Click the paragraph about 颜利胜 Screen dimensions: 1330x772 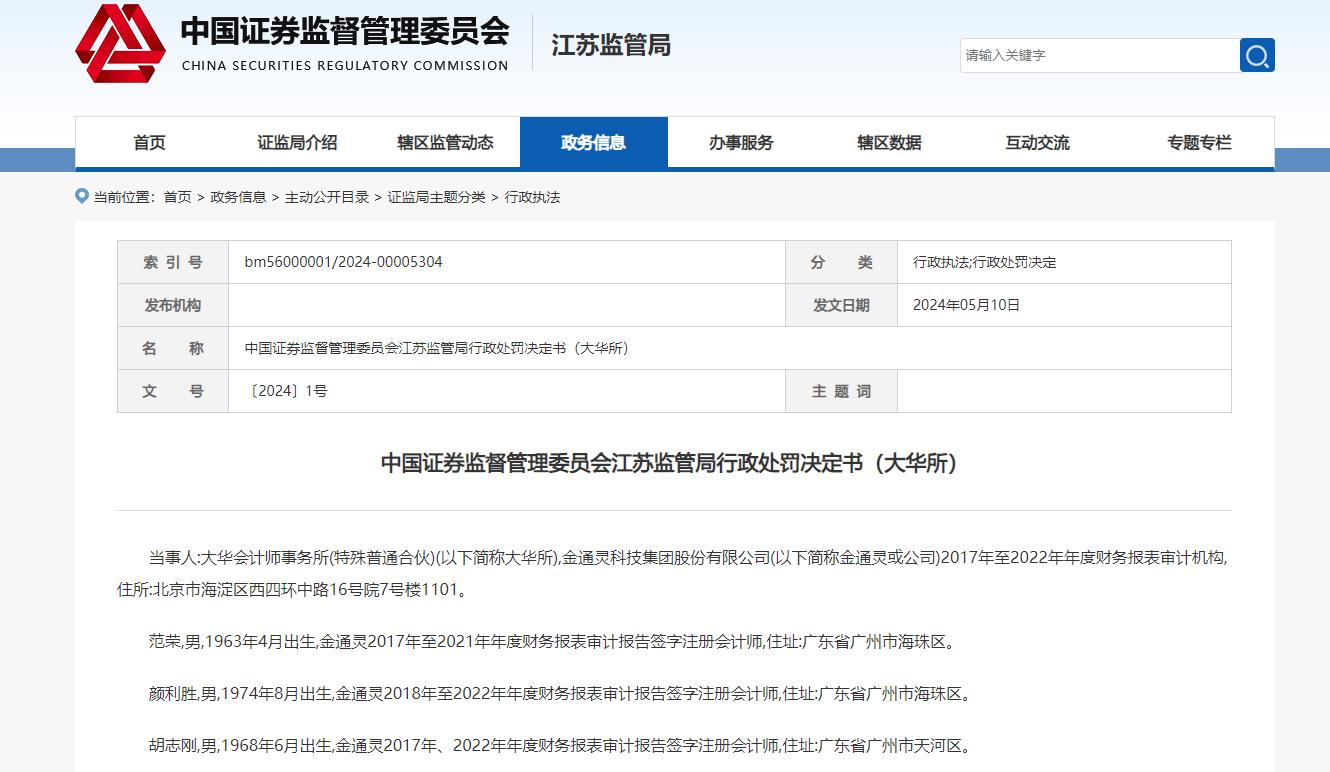[x=563, y=693]
